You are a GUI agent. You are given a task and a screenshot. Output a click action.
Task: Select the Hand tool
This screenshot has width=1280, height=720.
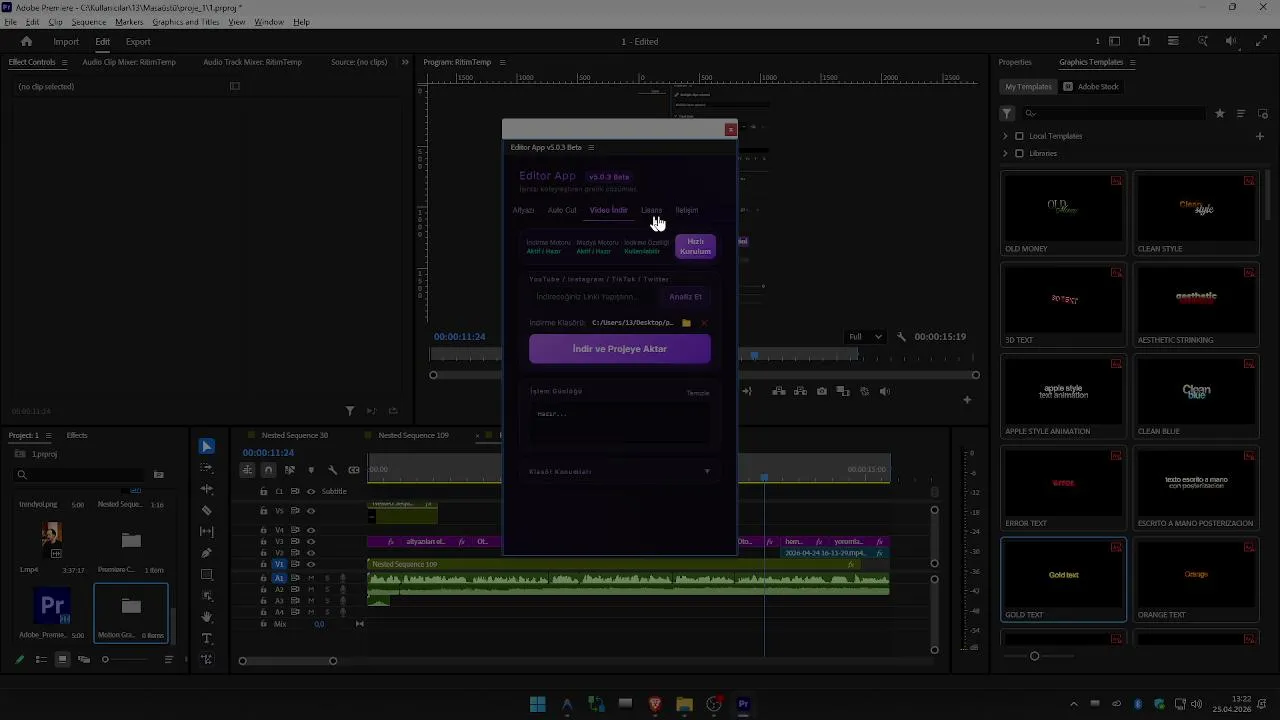pos(207,617)
